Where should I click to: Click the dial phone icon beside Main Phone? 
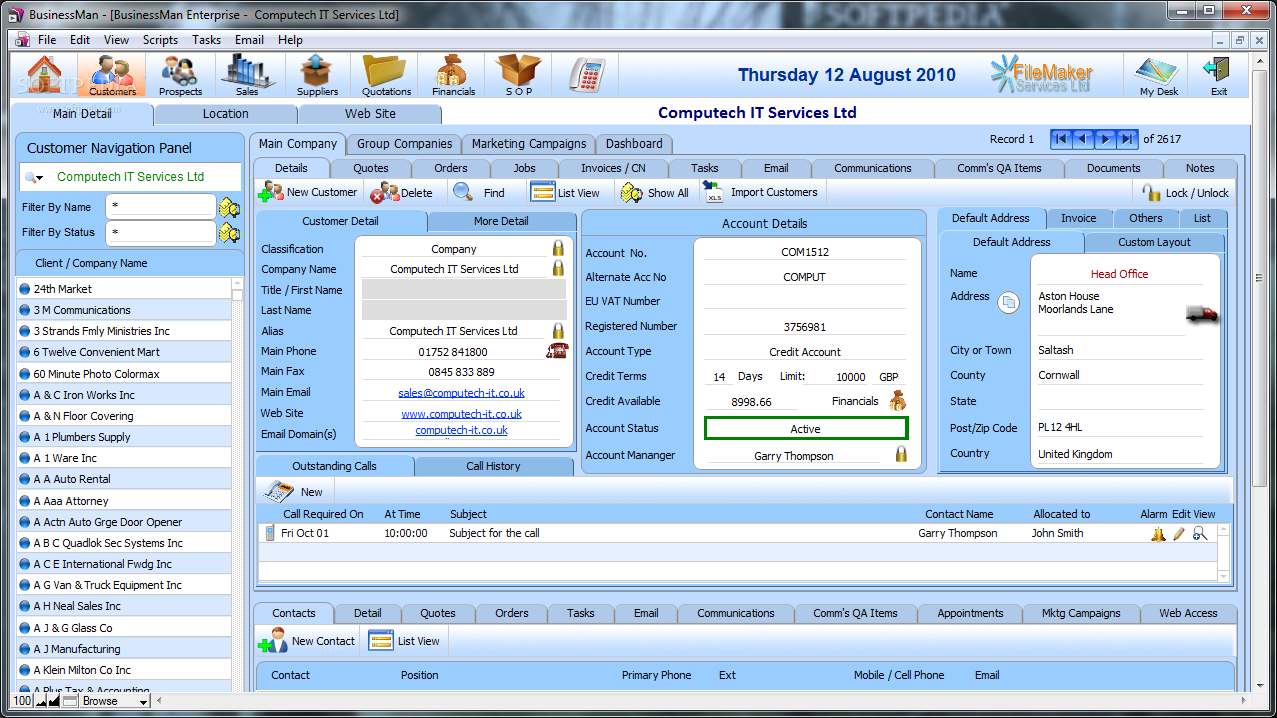pos(557,351)
